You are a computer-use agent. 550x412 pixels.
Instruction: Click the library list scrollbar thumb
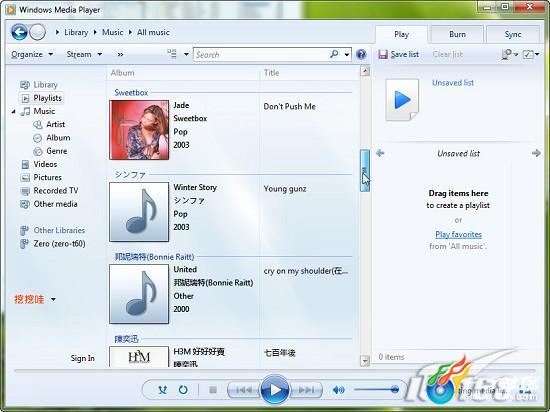(365, 170)
